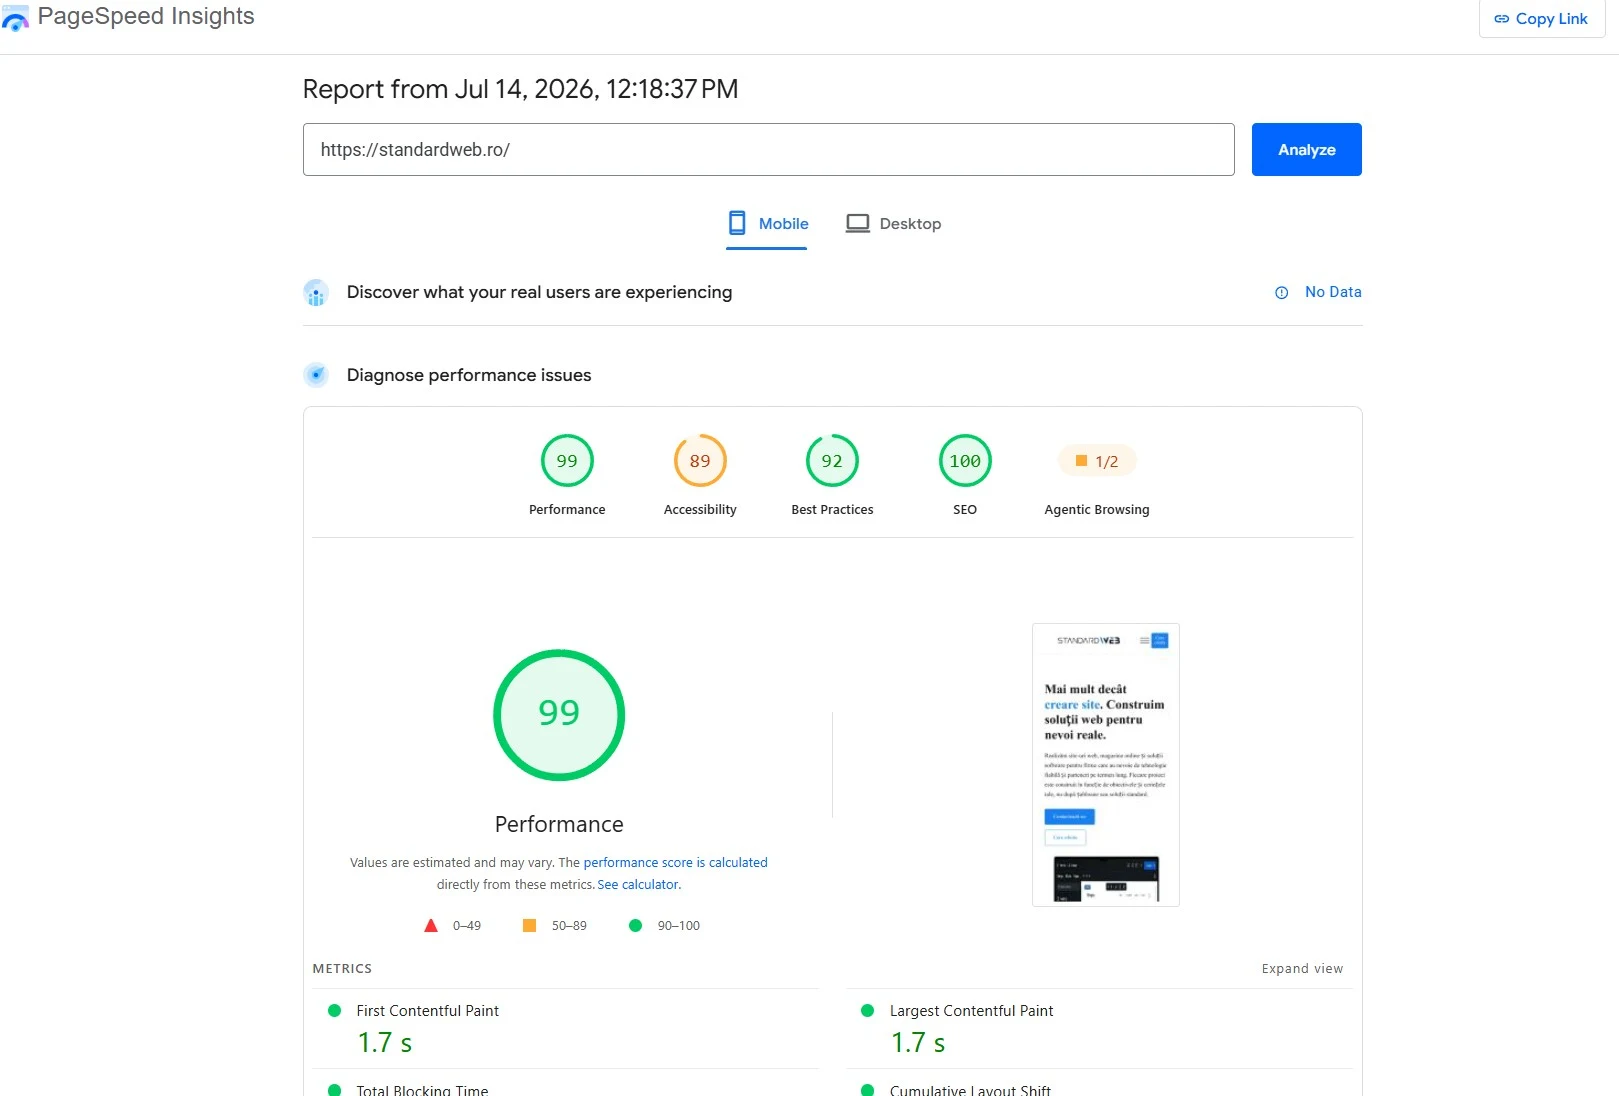Click the Mobile phone icon

(x=737, y=223)
